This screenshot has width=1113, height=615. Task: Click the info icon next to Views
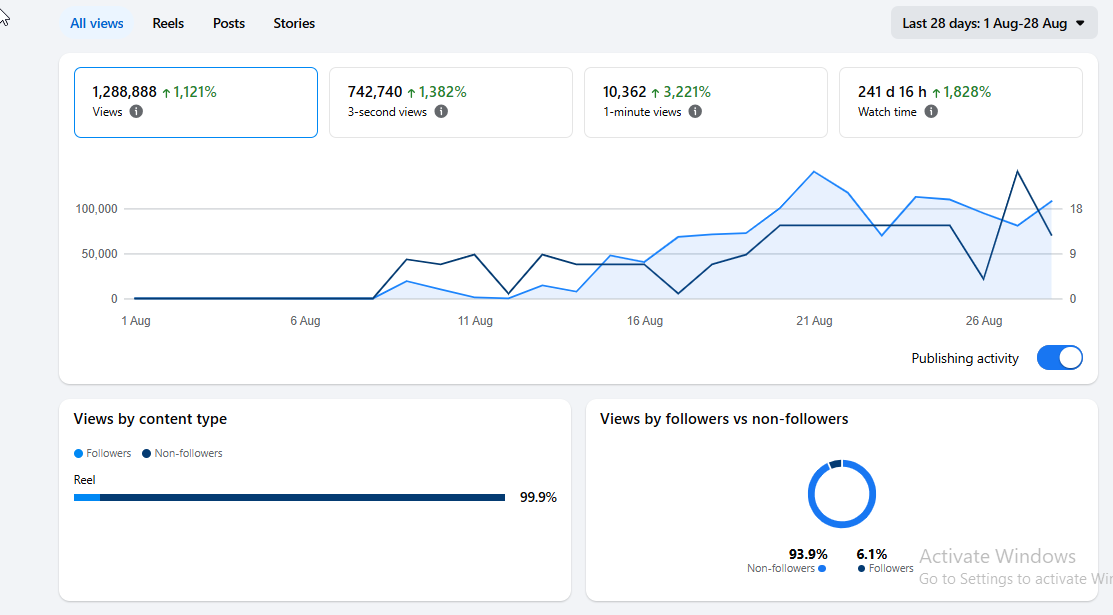136,111
